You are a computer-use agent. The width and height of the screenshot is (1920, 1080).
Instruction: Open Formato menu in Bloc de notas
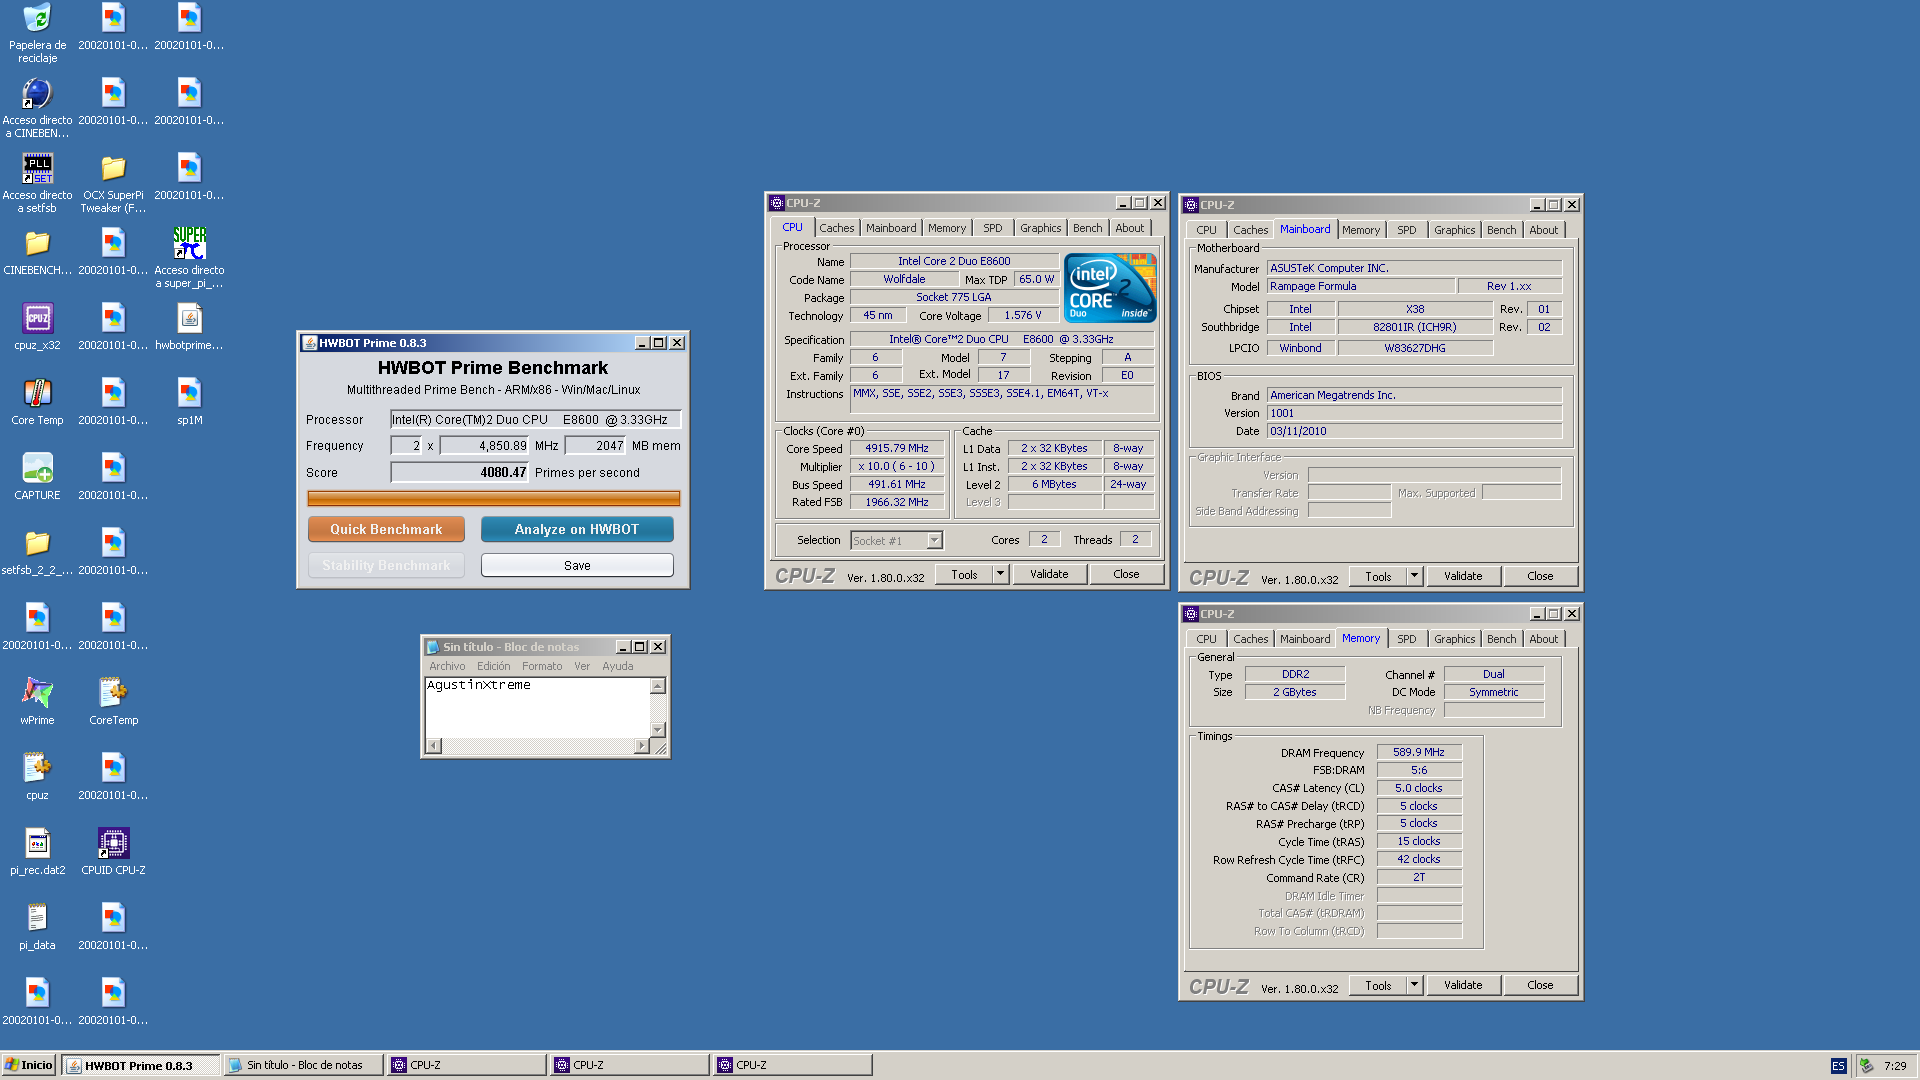[x=541, y=666]
